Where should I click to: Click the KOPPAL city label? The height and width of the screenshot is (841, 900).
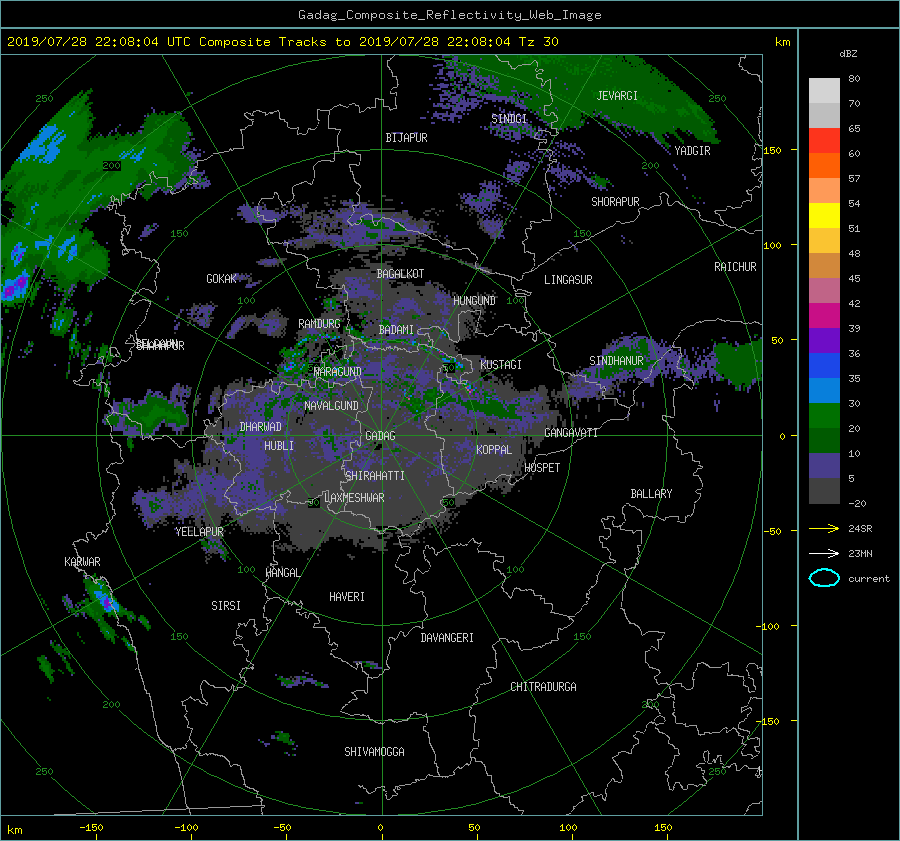click(x=494, y=450)
